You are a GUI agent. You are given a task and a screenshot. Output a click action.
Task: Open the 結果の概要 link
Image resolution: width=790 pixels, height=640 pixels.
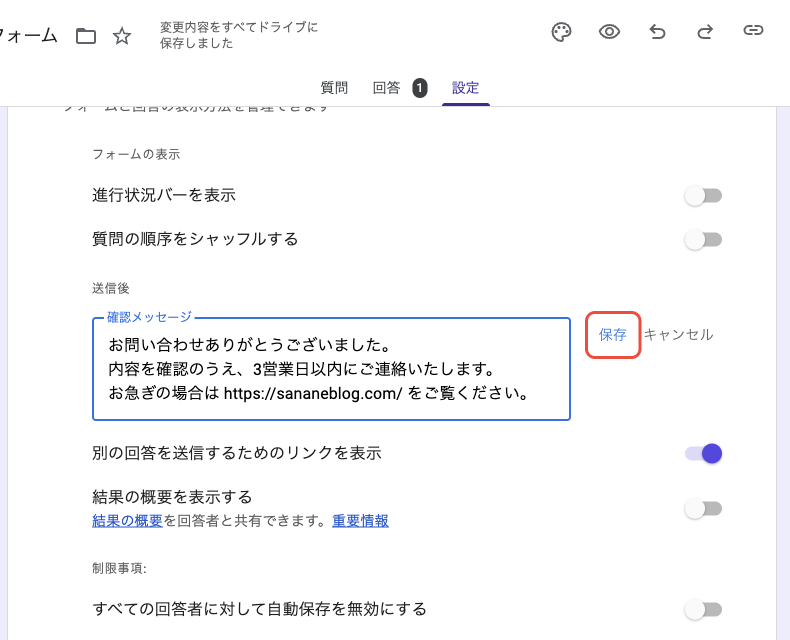(127, 521)
